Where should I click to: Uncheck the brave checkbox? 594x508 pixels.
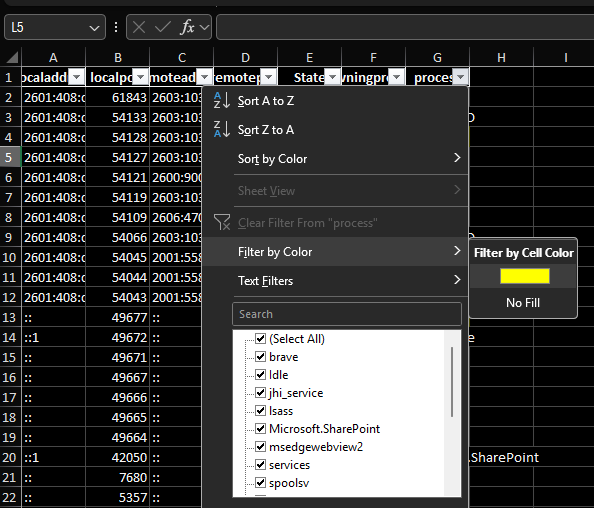(x=260, y=356)
